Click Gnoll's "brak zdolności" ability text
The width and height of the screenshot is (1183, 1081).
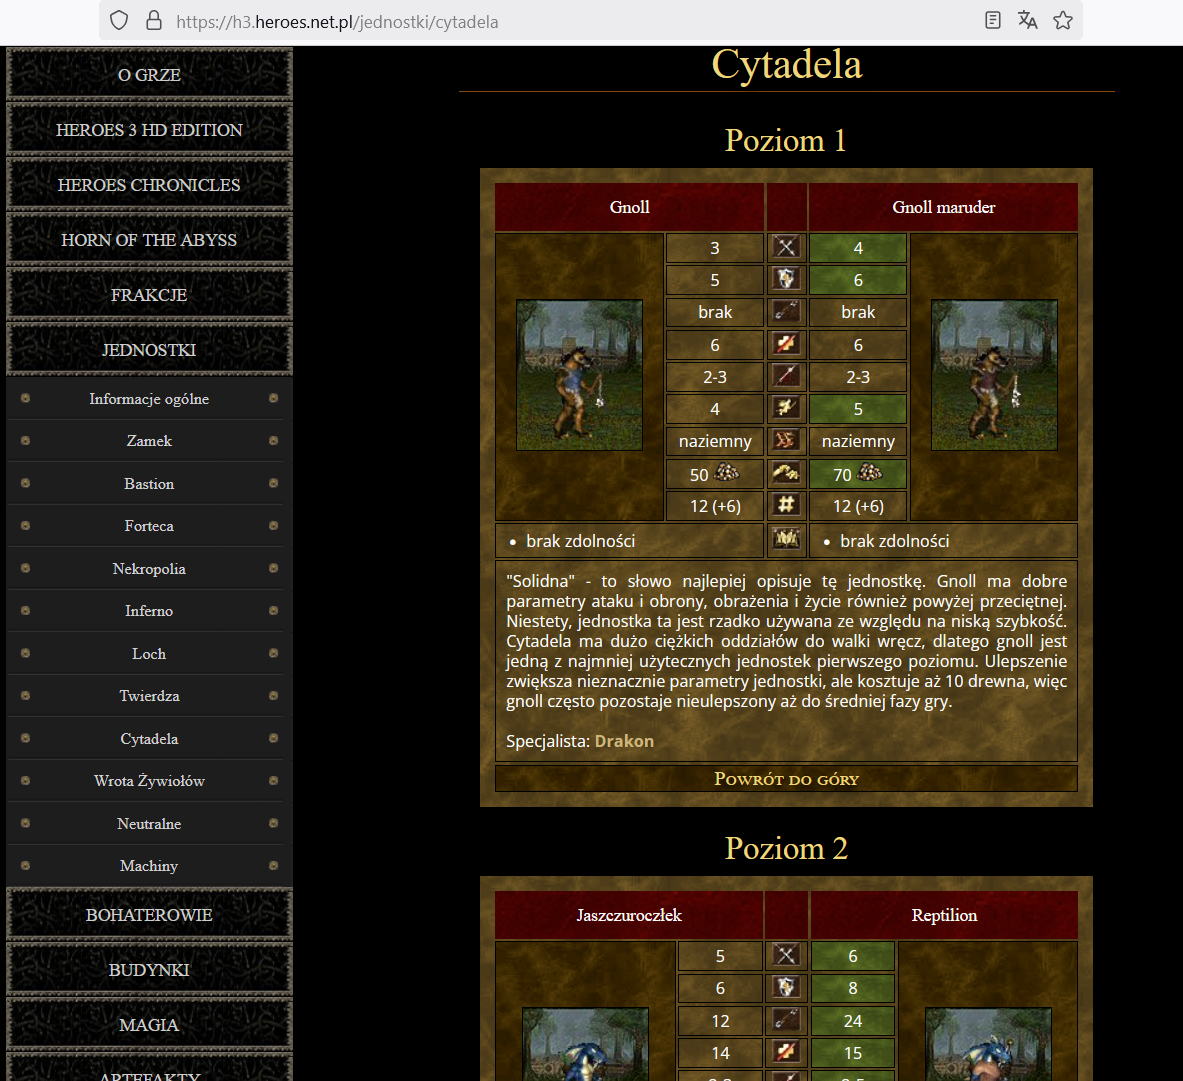(x=580, y=541)
